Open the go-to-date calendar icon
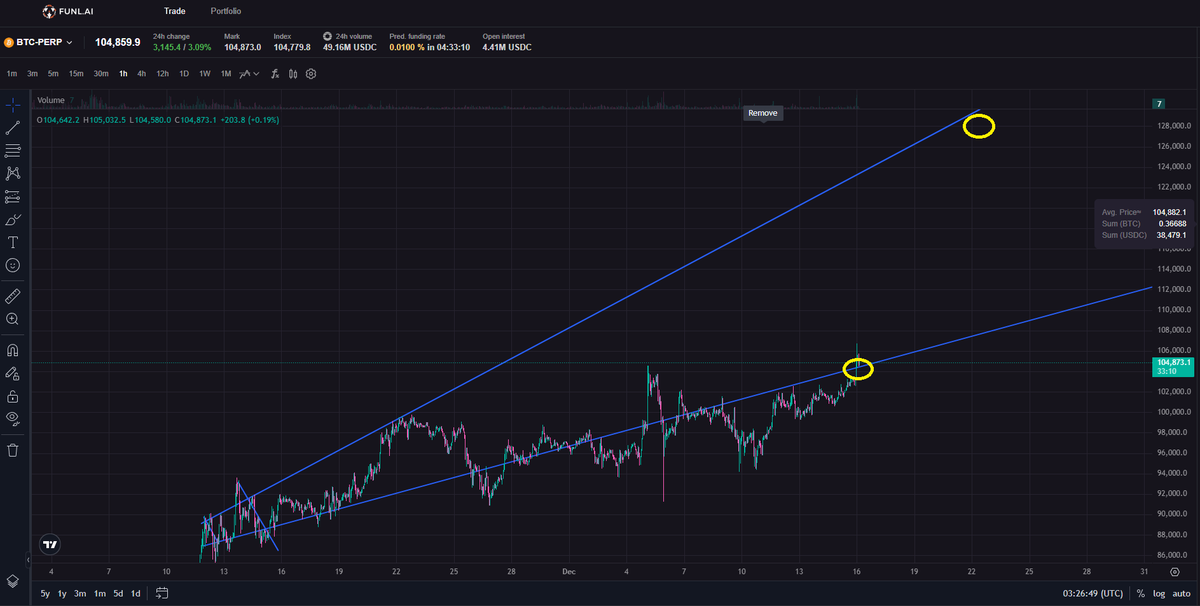The height and width of the screenshot is (606, 1200). pos(162,593)
